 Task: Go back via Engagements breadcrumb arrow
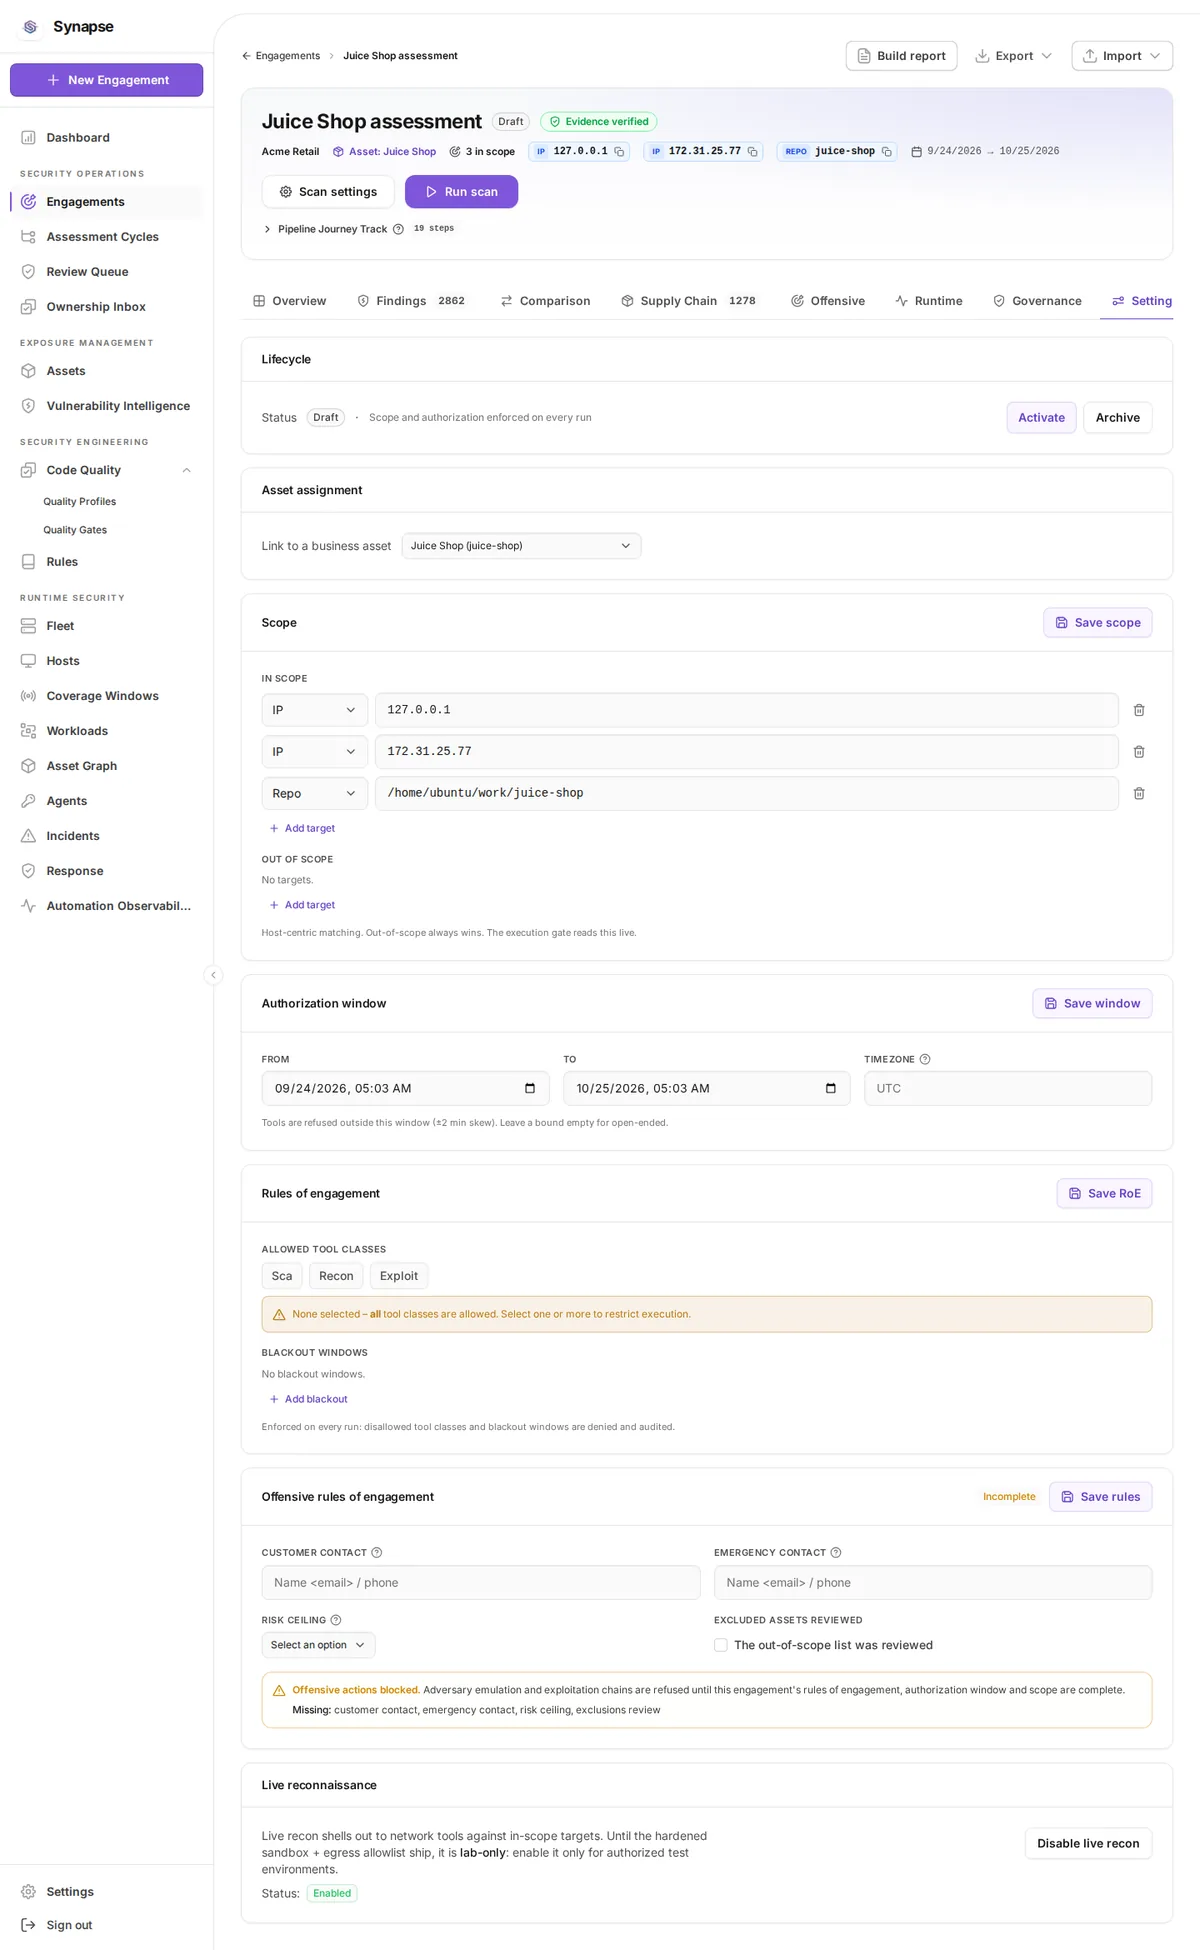coord(247,56)
